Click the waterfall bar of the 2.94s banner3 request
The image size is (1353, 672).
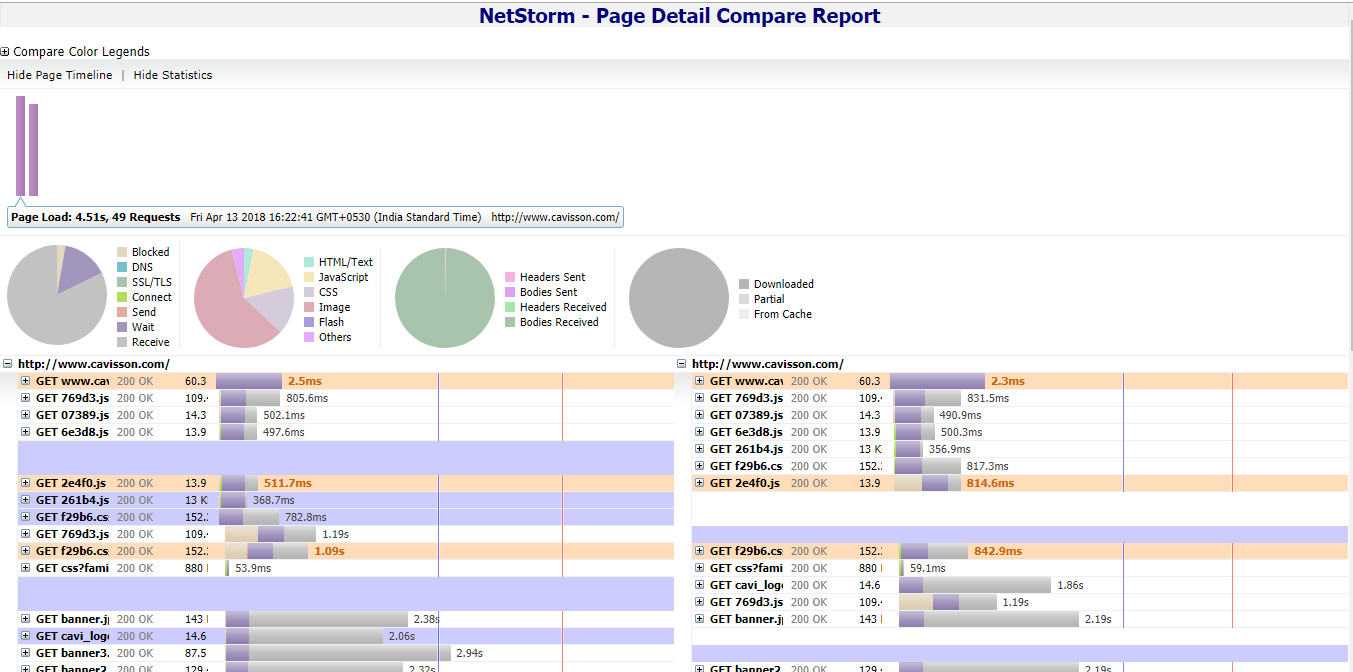click(x=338, y=653)
